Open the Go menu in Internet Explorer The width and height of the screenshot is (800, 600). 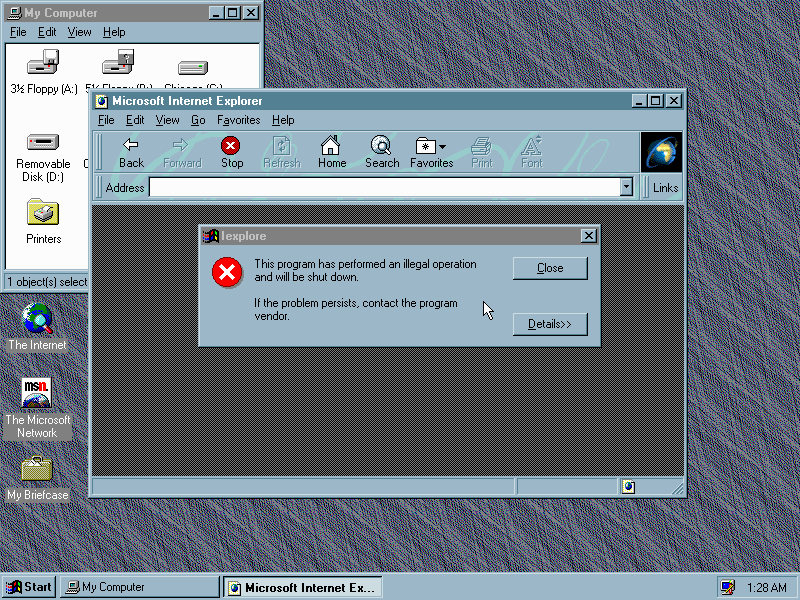click(198, 120)
